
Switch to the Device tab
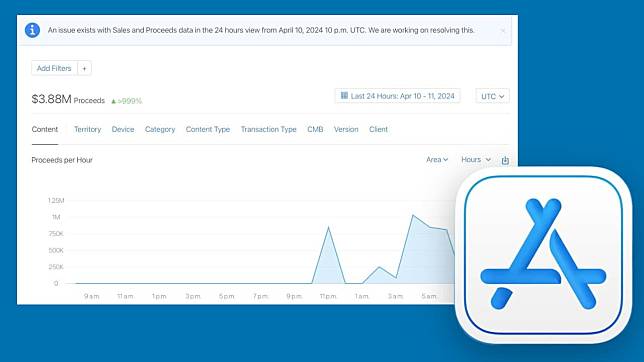point(123,129)
